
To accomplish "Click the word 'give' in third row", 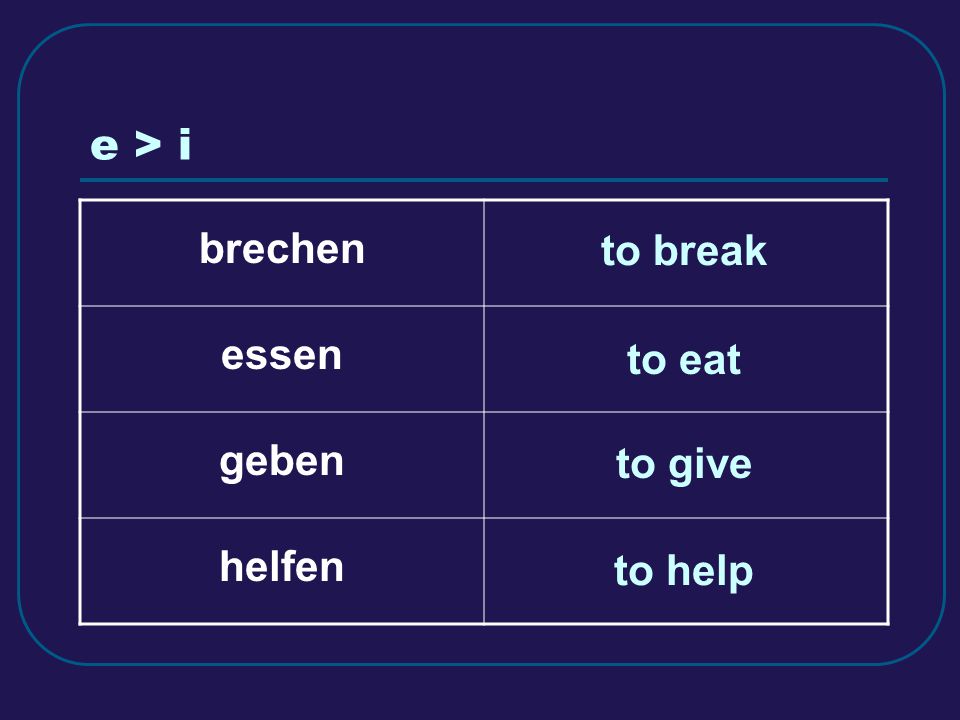I will 710,467.
